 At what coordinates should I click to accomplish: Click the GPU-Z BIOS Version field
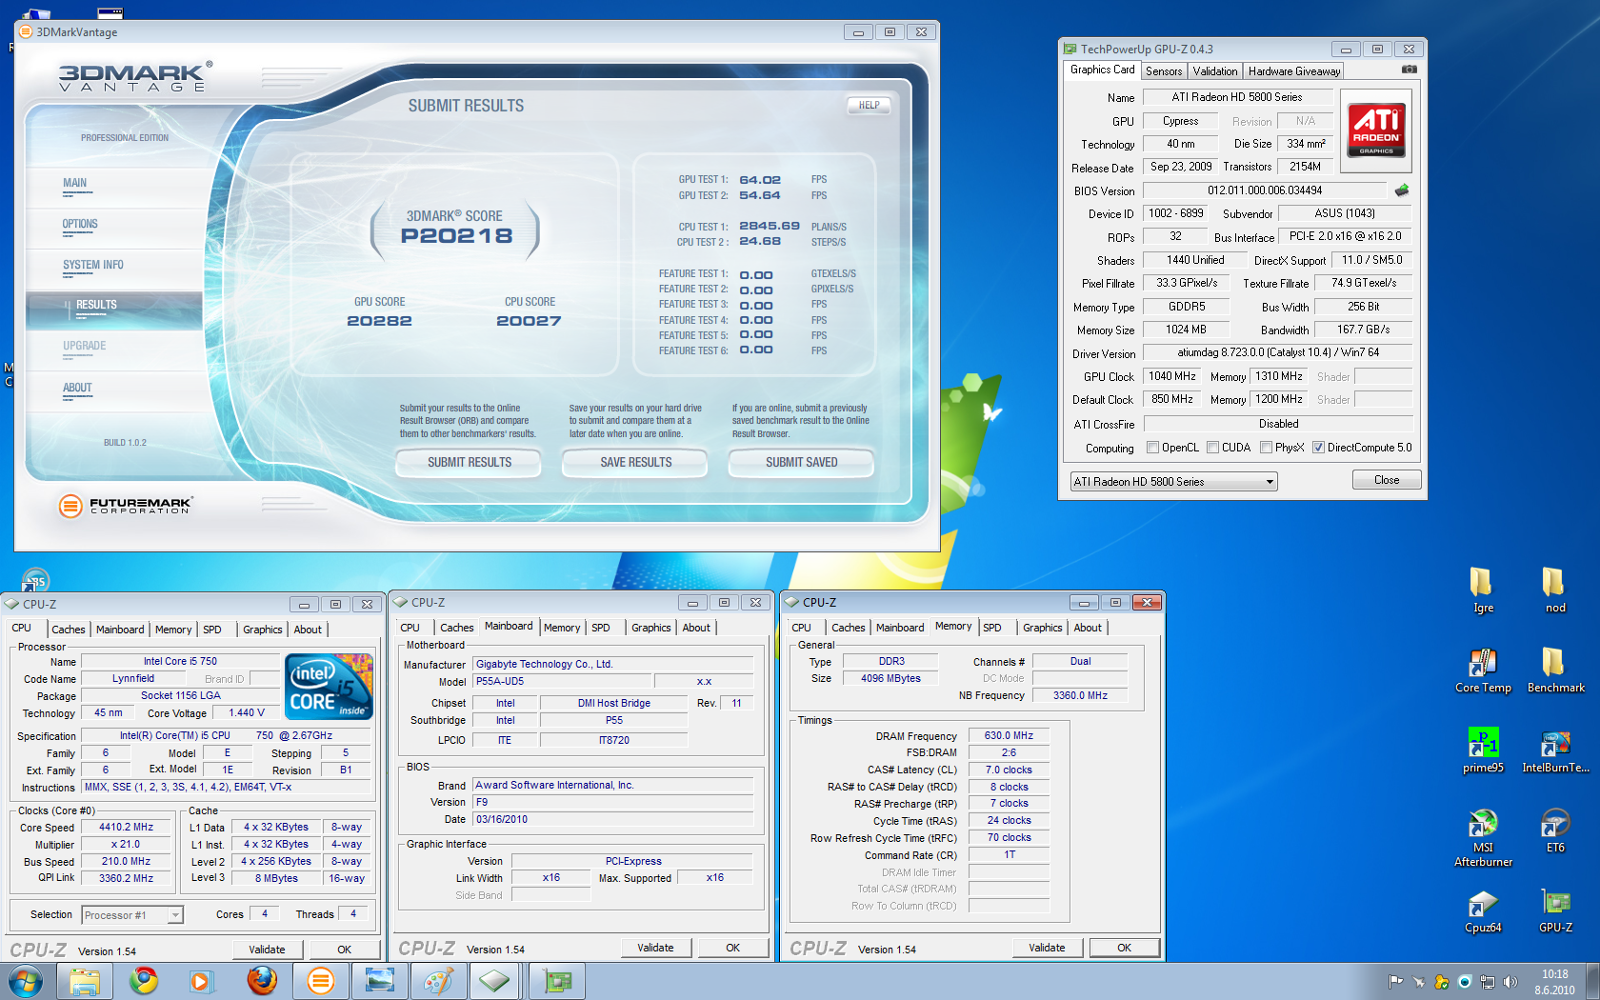click(1264, 190)
